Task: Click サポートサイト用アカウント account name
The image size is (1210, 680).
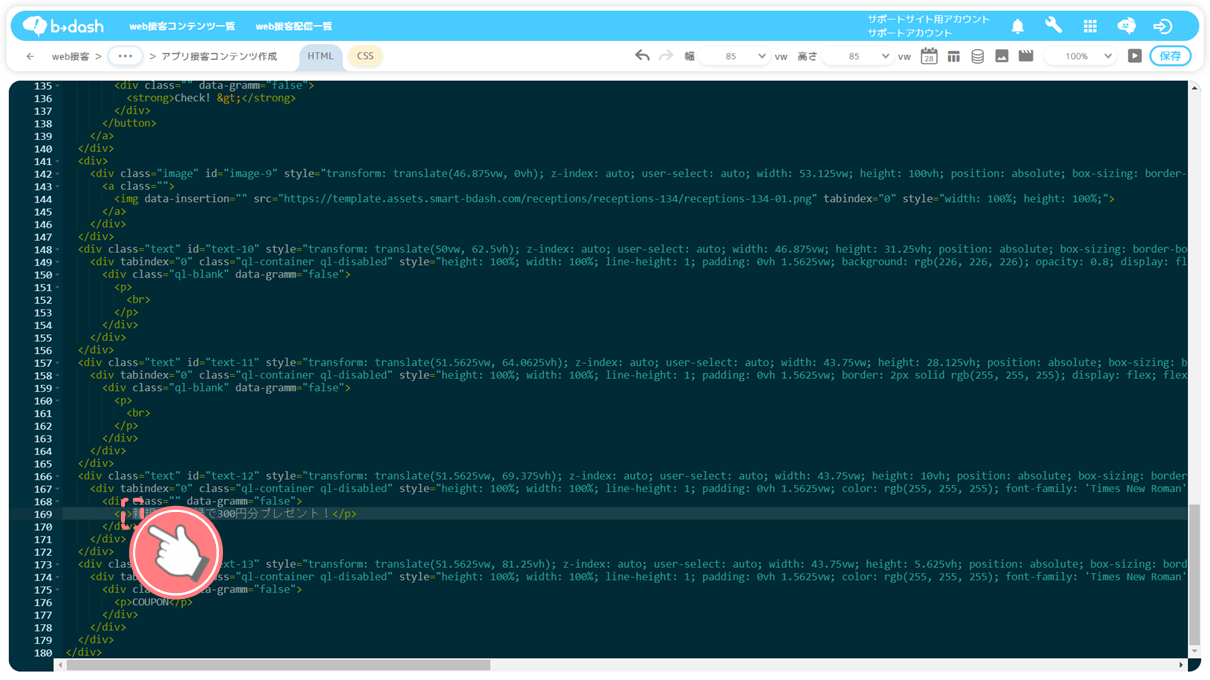Action: (929, 19)
